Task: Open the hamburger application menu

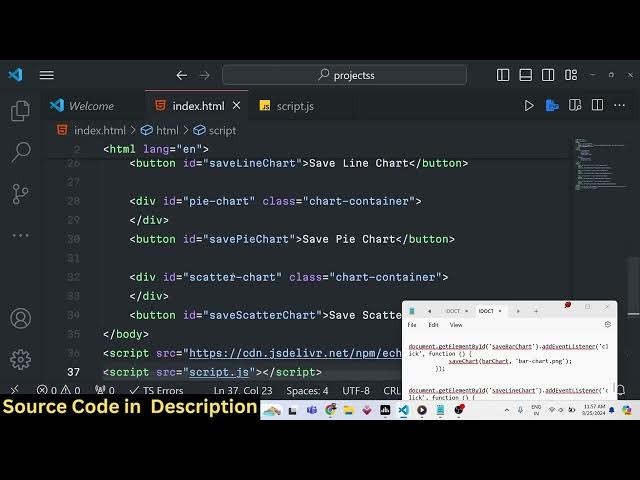Action: click(x=46, y=75)
